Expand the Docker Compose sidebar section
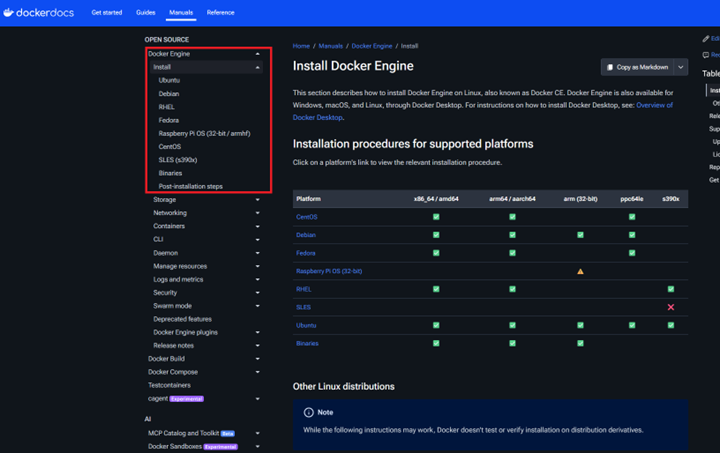Viewport: 720px width, 453px height. [258, 372]
